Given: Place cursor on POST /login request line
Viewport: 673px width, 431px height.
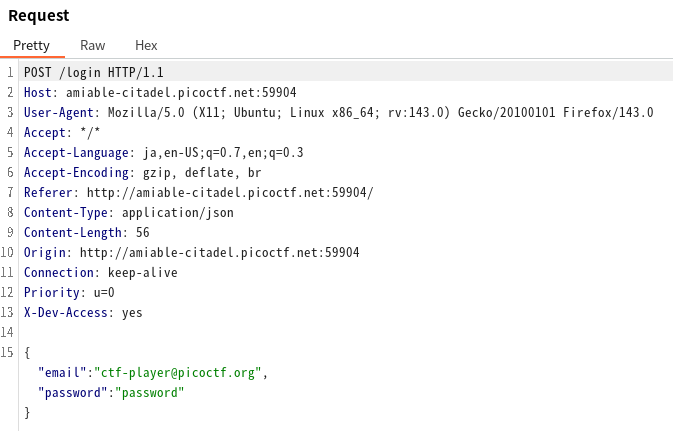Looking at the screenshot, I should point(93,72).
